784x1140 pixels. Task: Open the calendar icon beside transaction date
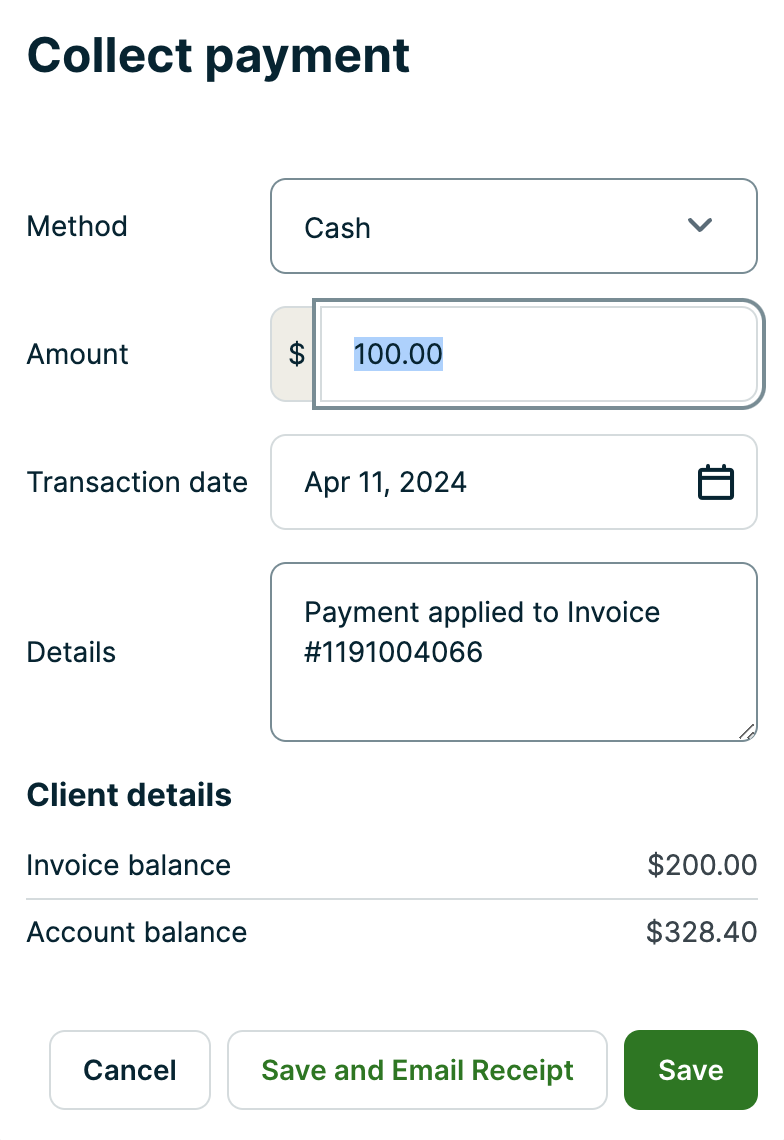click(x=716, y=482)
